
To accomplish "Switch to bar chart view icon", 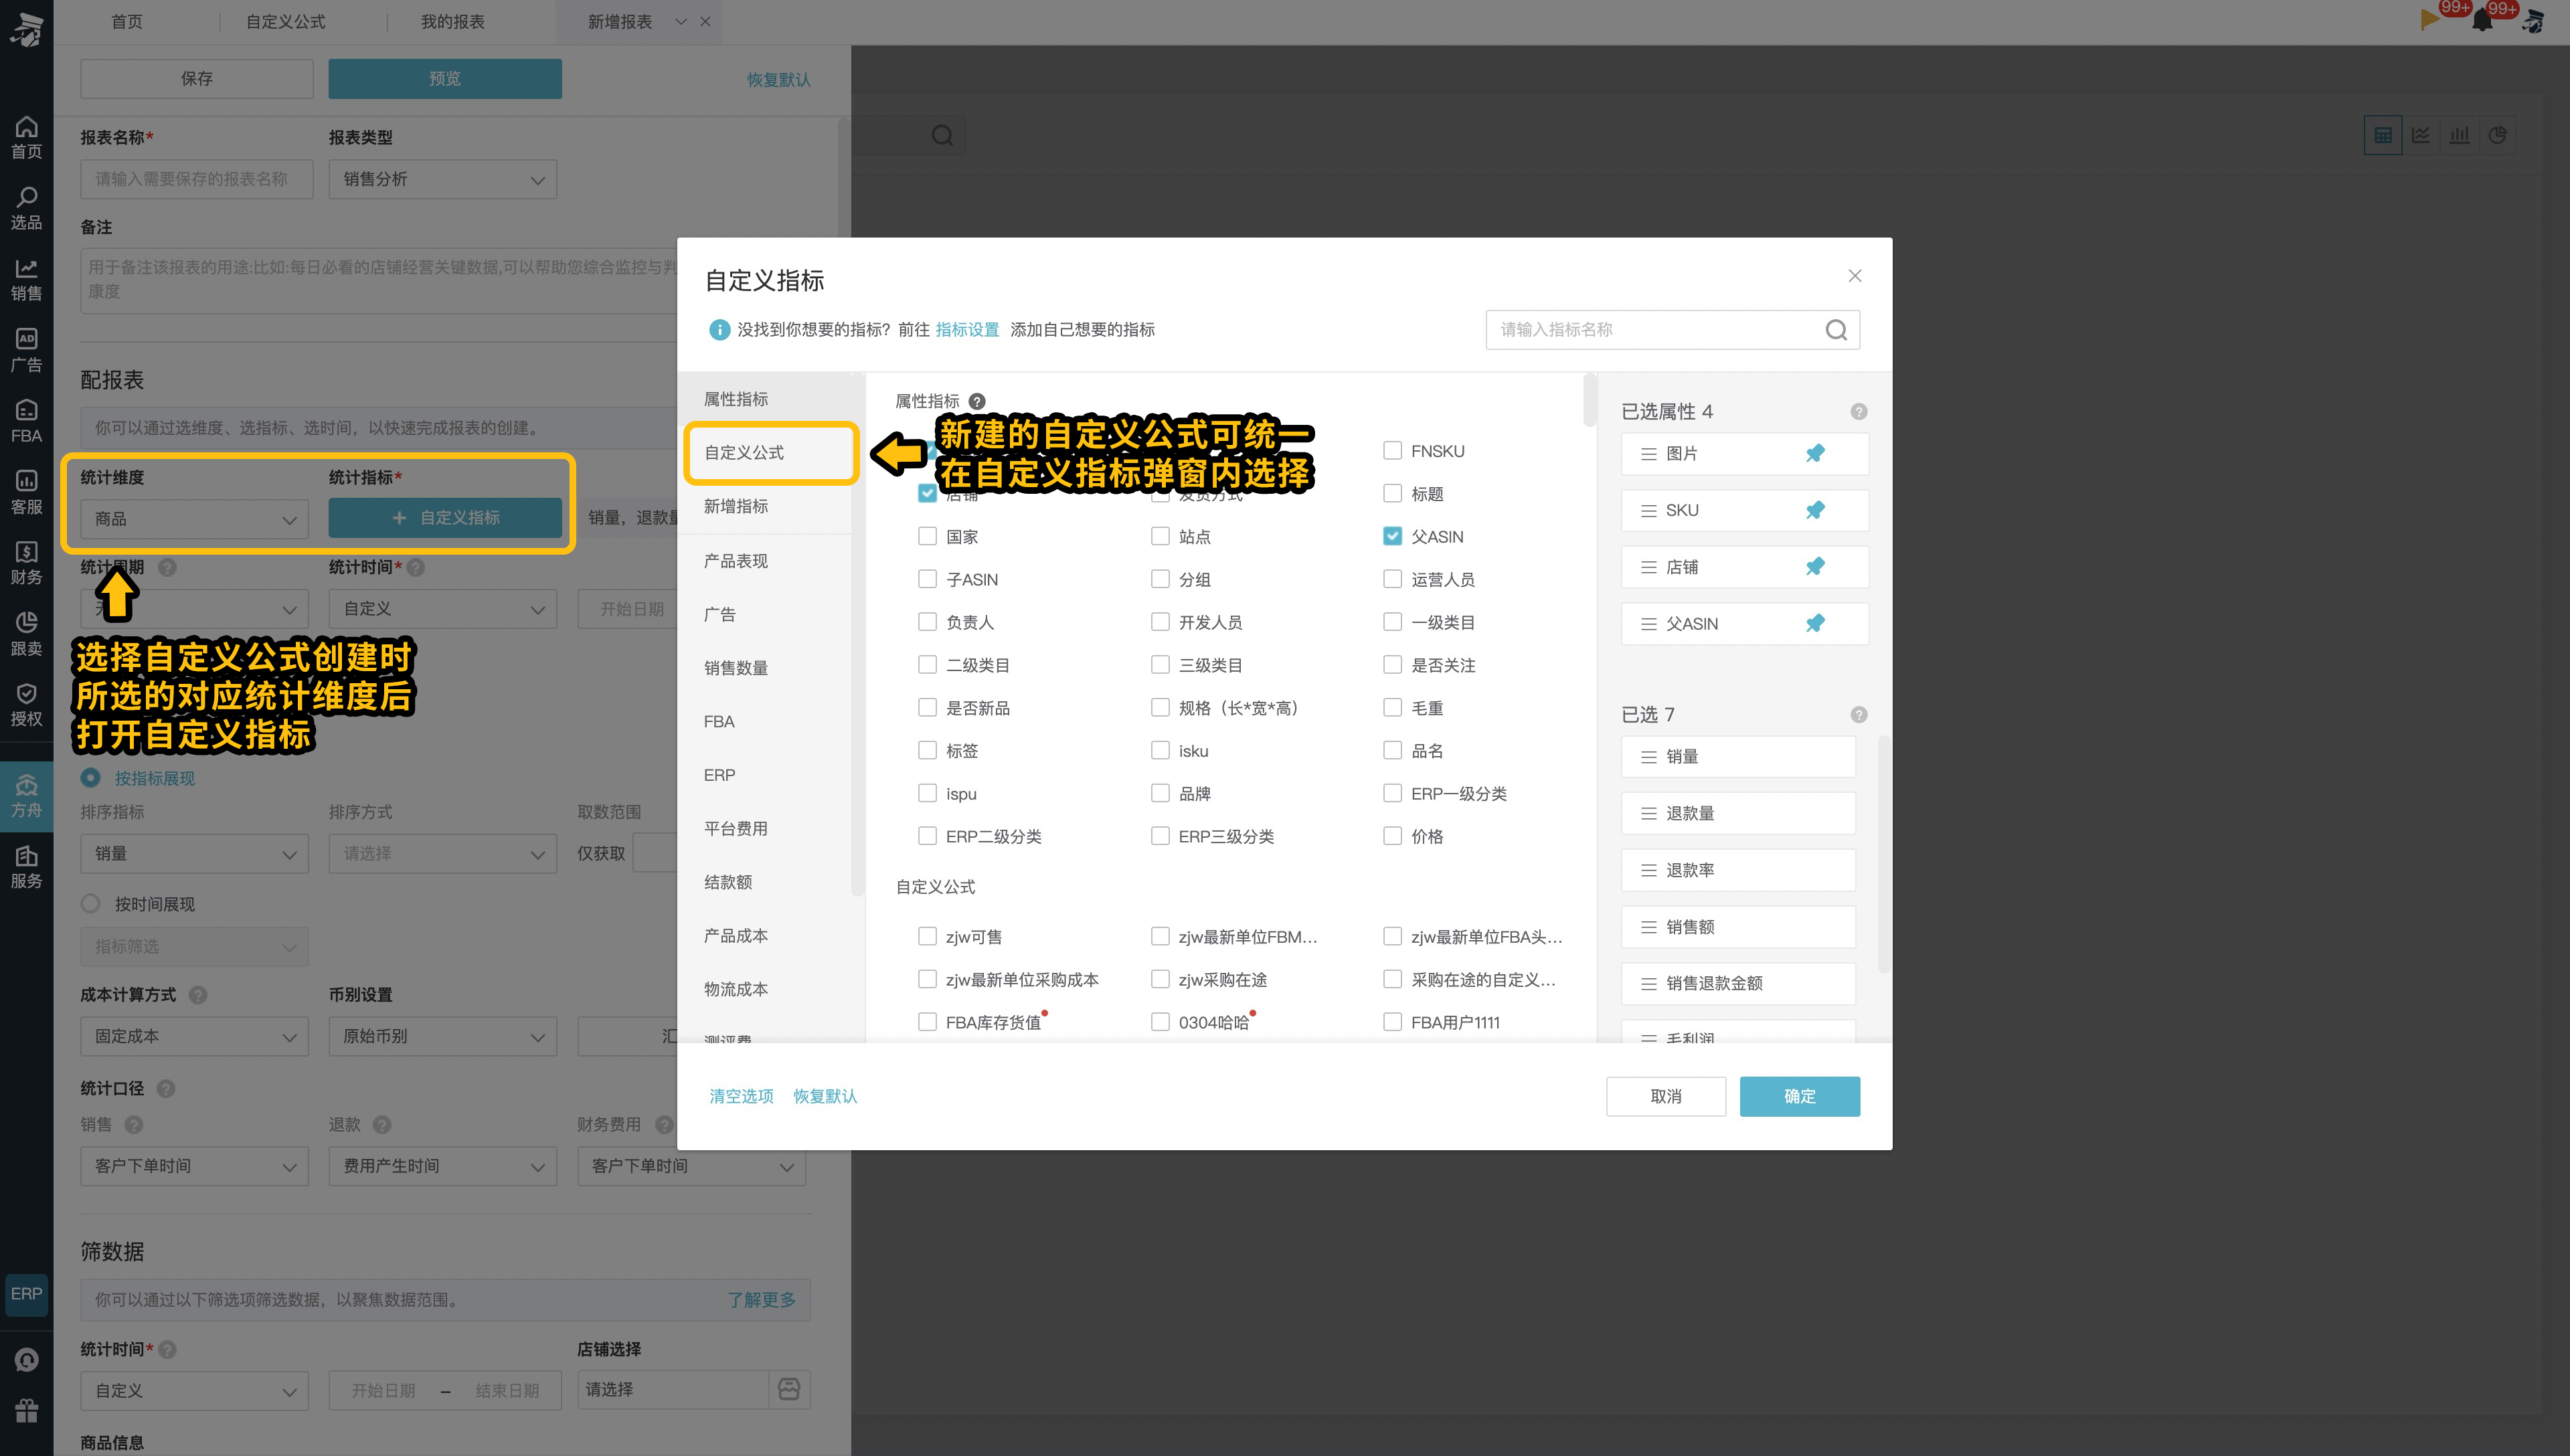I will pyautogui.click(x=2459, y=135).
